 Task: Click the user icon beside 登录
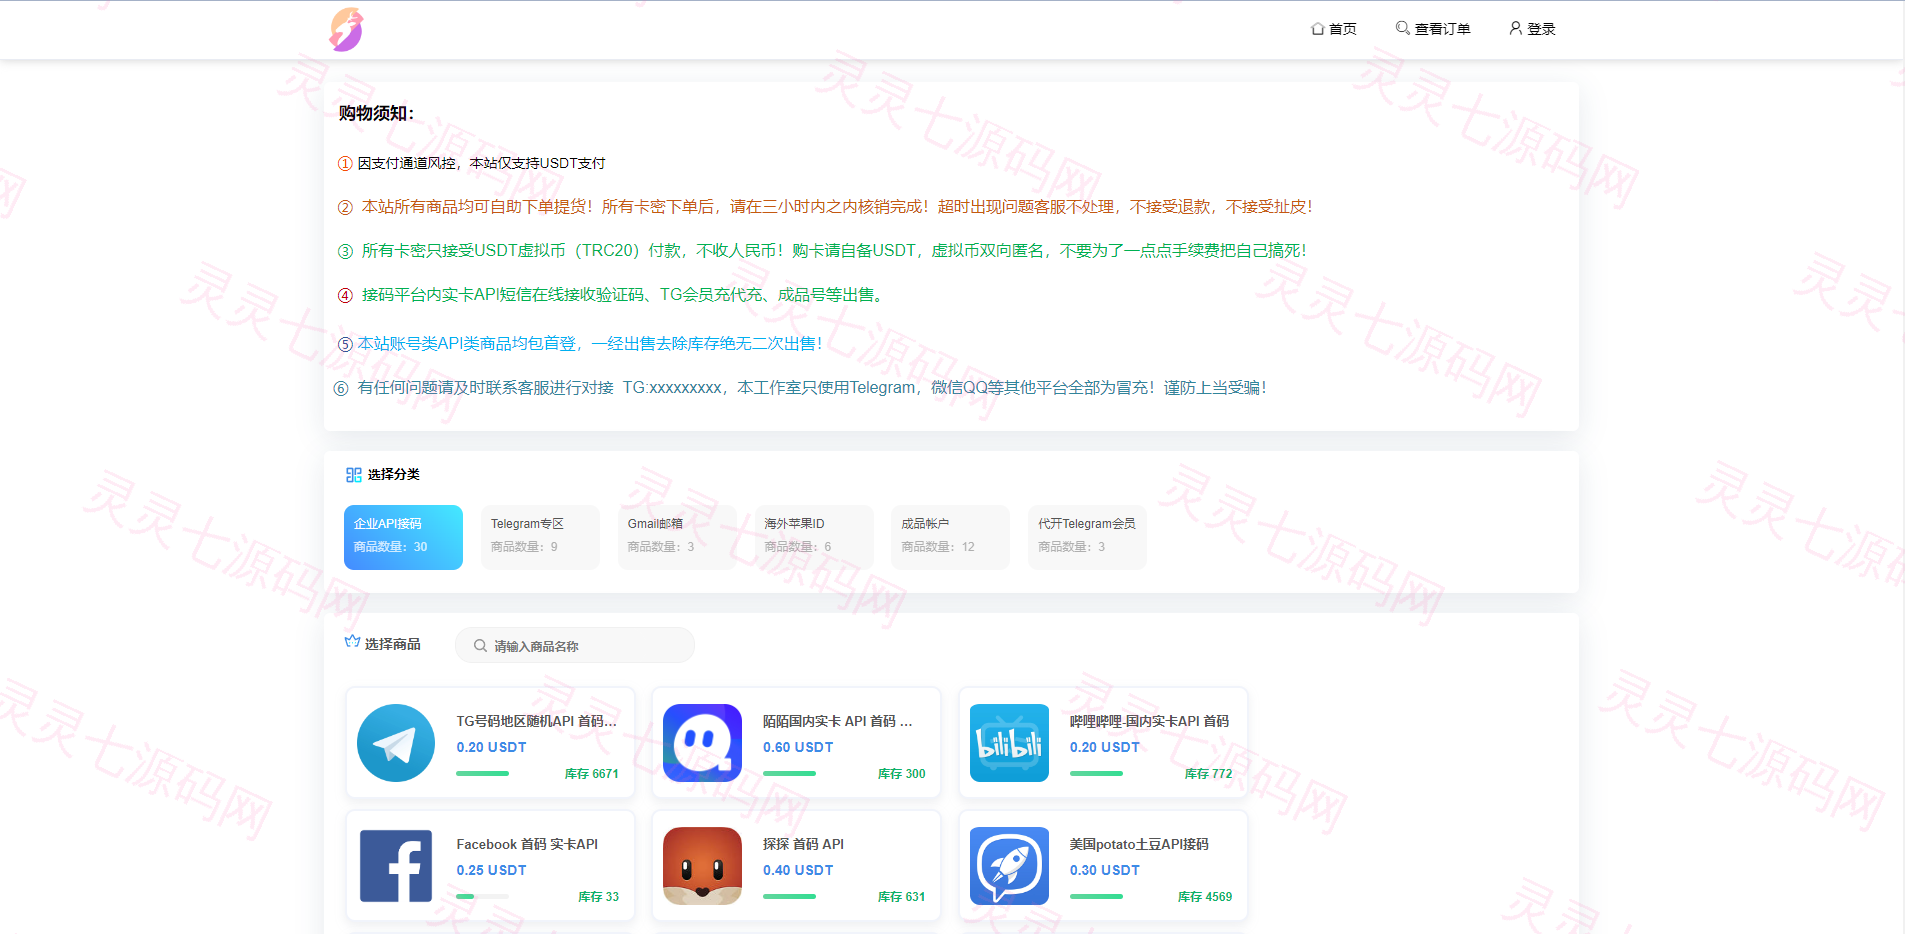[x=1516, y=28]
